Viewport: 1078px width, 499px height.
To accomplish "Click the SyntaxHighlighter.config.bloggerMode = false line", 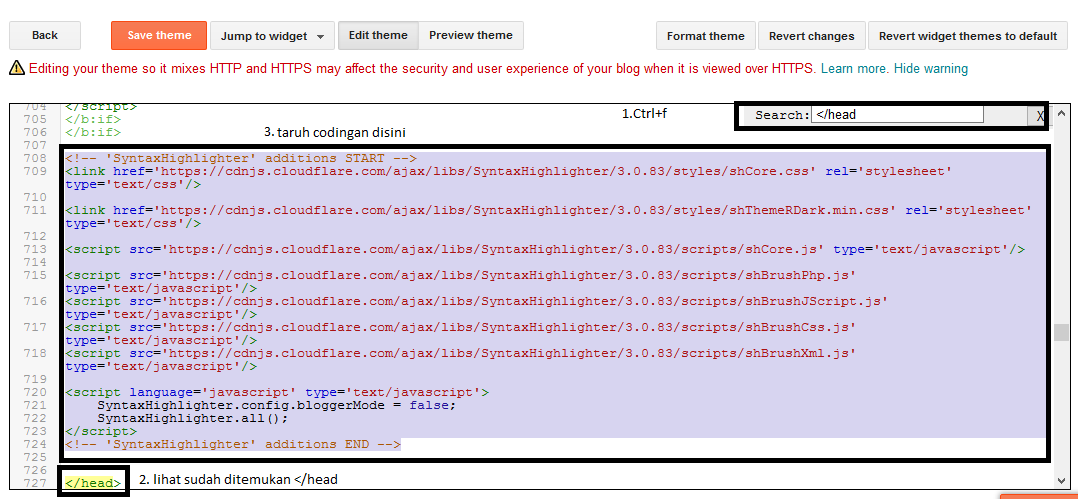I will click(276, 406).
